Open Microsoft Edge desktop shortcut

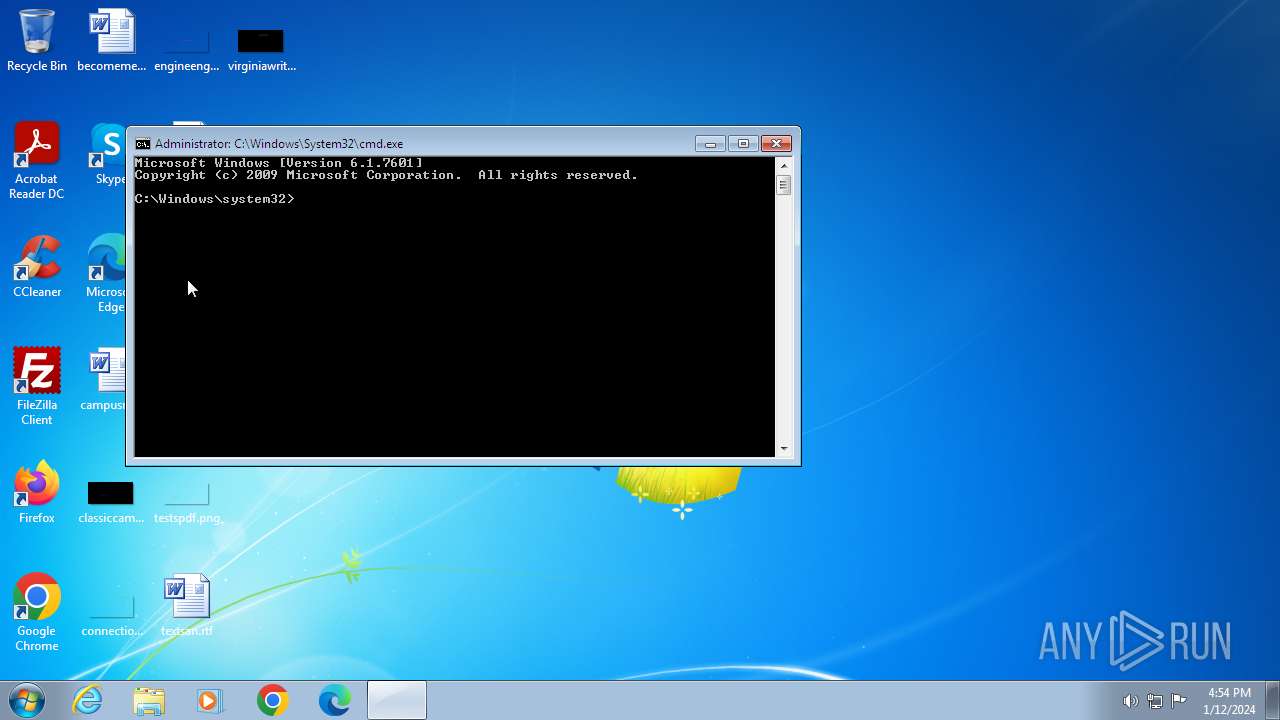[x=106, y=274]
